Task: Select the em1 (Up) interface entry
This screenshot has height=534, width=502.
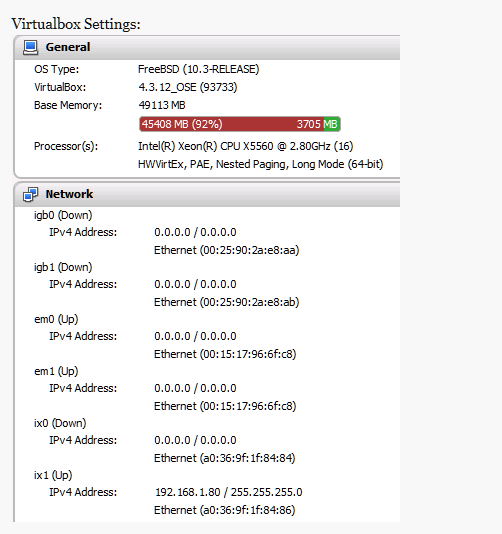Action: coord(56,371)
